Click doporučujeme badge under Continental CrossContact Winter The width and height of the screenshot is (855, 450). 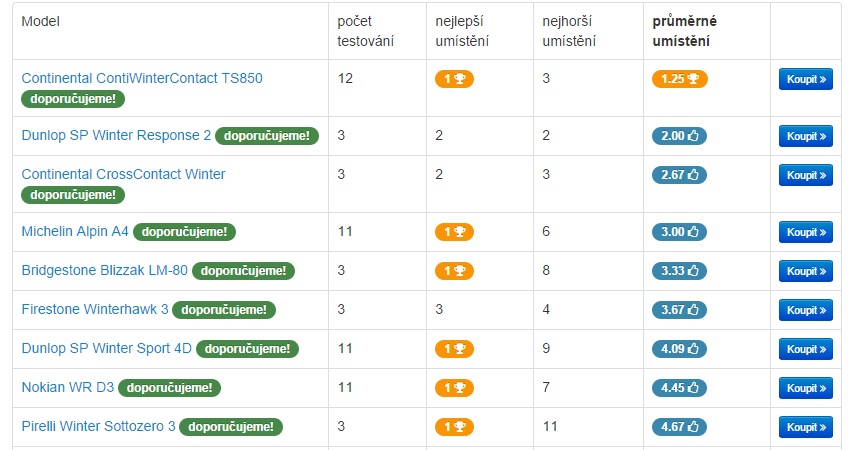(73, 195)
